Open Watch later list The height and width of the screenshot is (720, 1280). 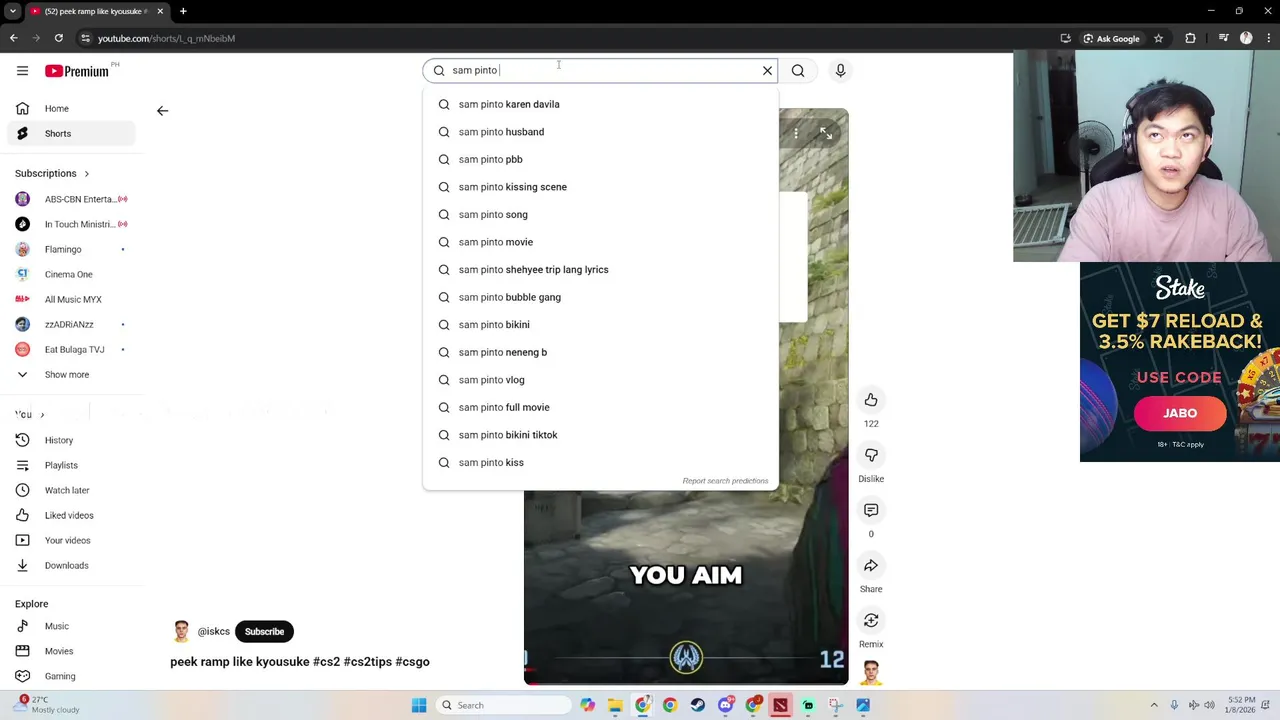(71, 490)
